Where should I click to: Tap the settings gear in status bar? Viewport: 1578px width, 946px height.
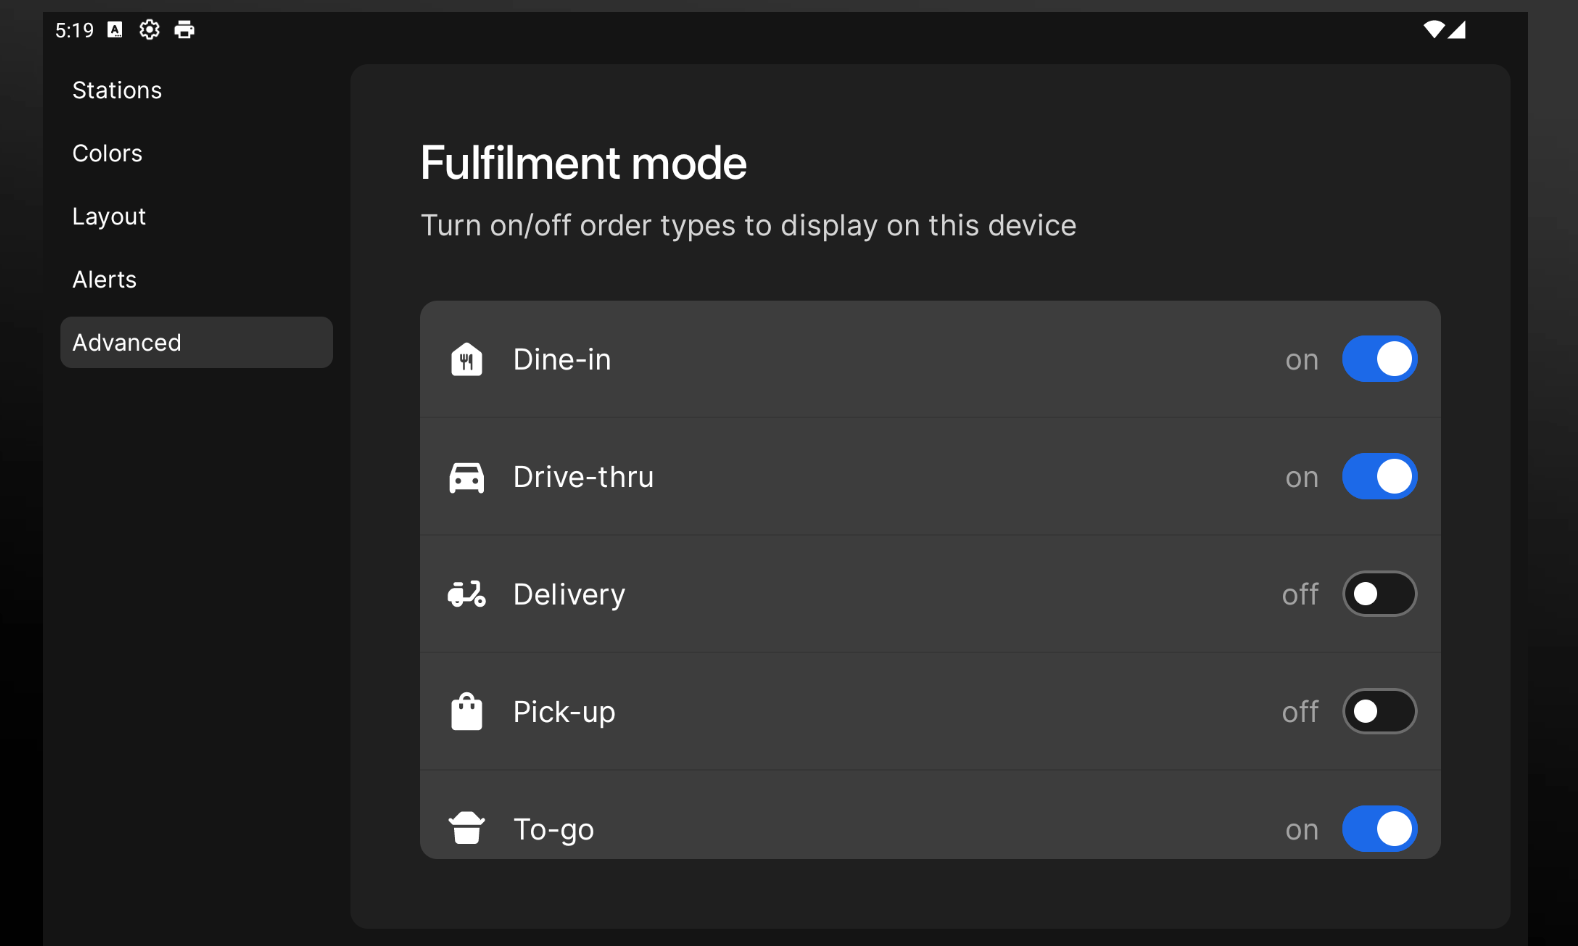[149, 30]
